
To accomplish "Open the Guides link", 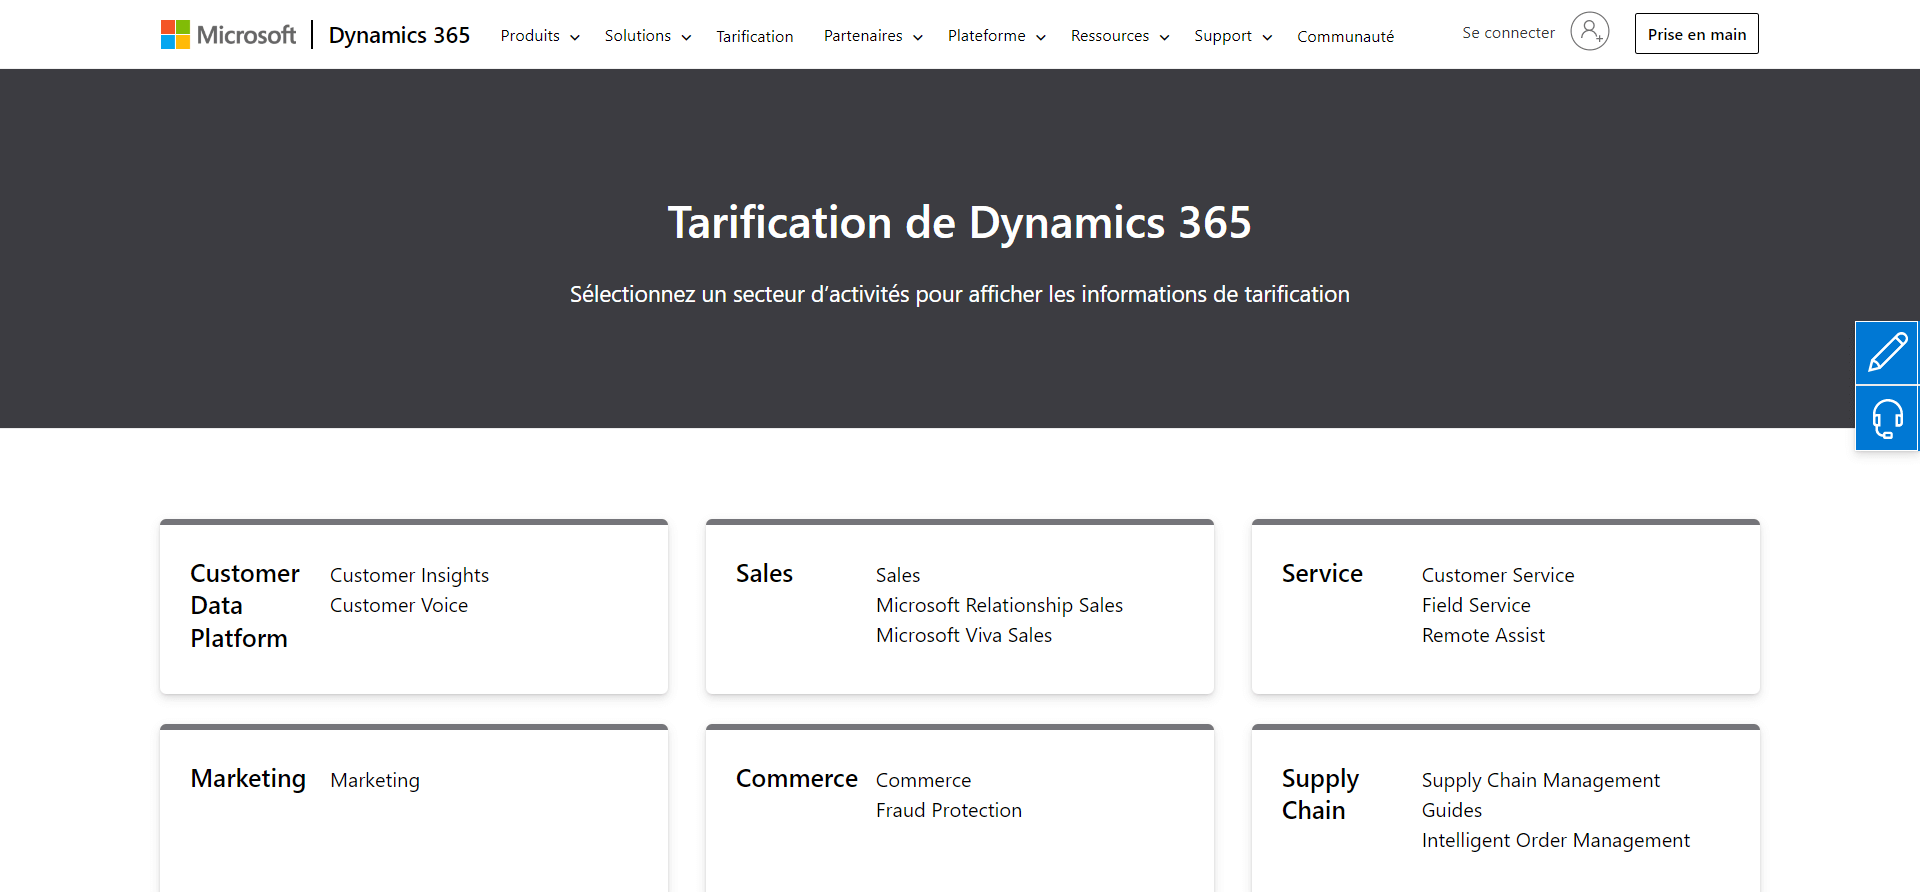I will 1452,810.
